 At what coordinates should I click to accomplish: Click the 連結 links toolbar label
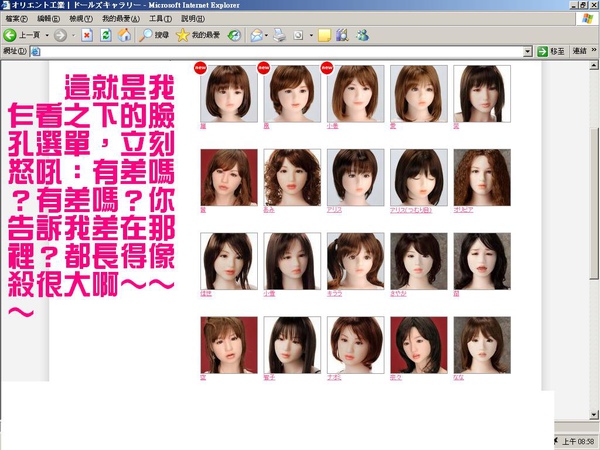[579, 51]
